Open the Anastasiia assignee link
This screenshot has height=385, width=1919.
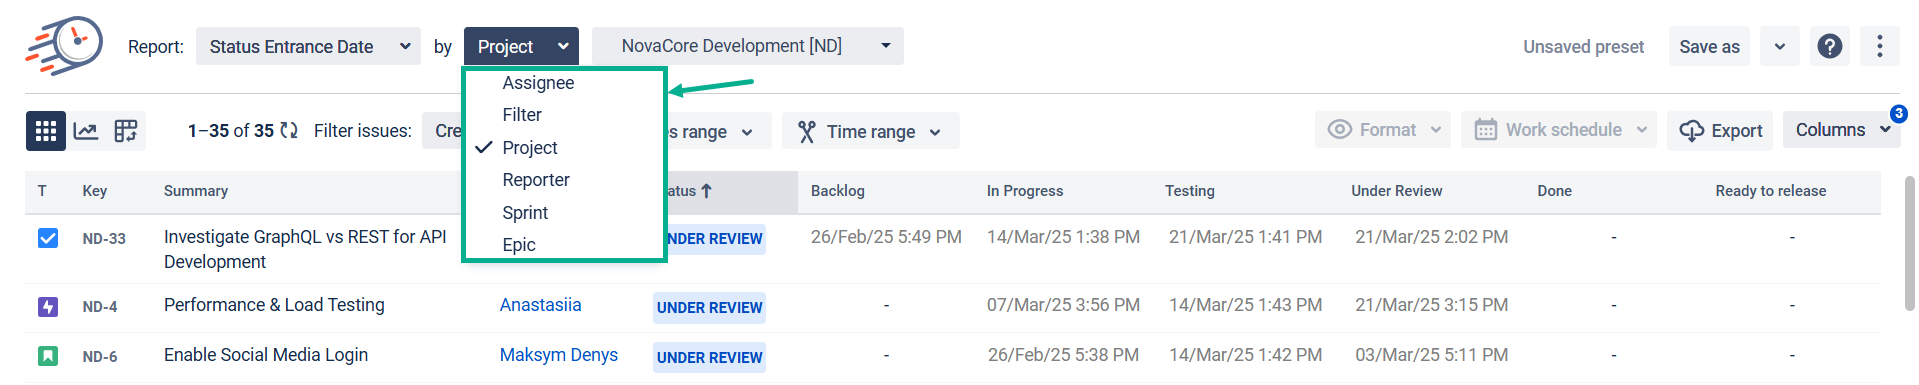(540, 305)
